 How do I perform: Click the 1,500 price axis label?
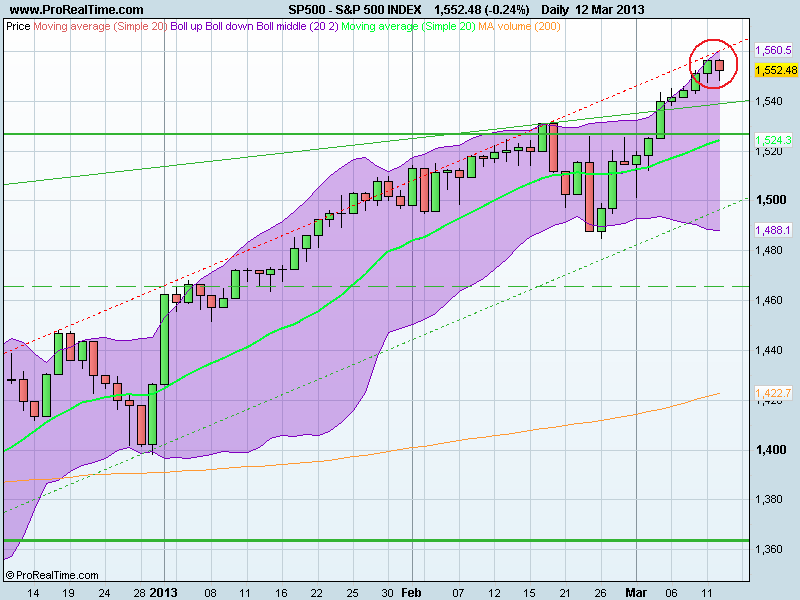770,199
